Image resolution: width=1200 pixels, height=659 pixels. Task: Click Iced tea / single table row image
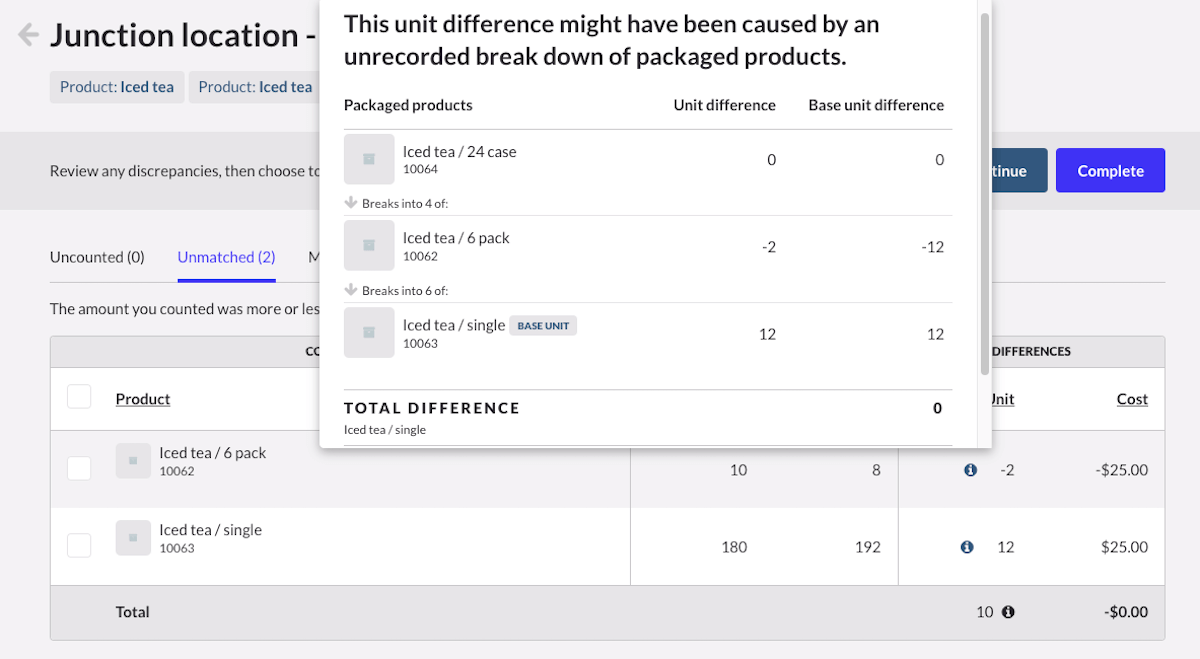tap(133, 538)
